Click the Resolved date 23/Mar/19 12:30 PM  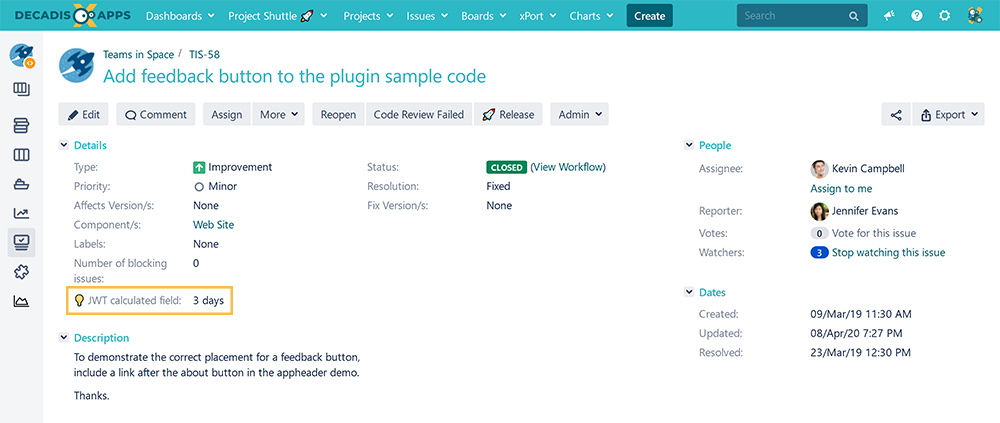coord(859,352)
